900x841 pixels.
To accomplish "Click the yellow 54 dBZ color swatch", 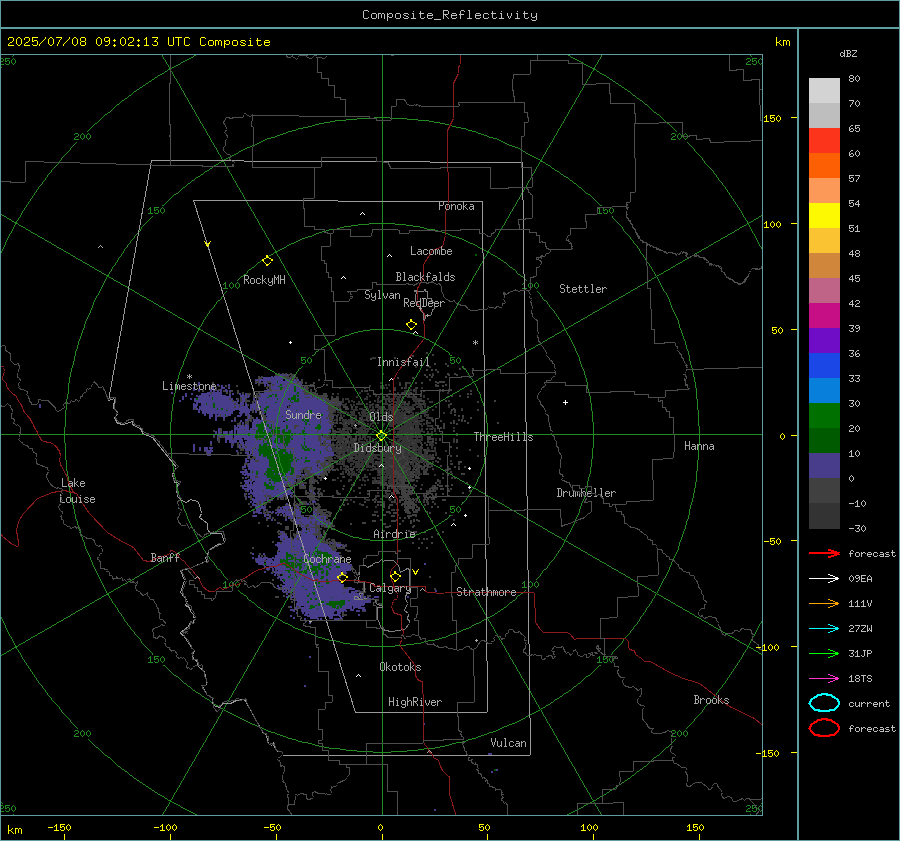I will [x=824, y=215].
